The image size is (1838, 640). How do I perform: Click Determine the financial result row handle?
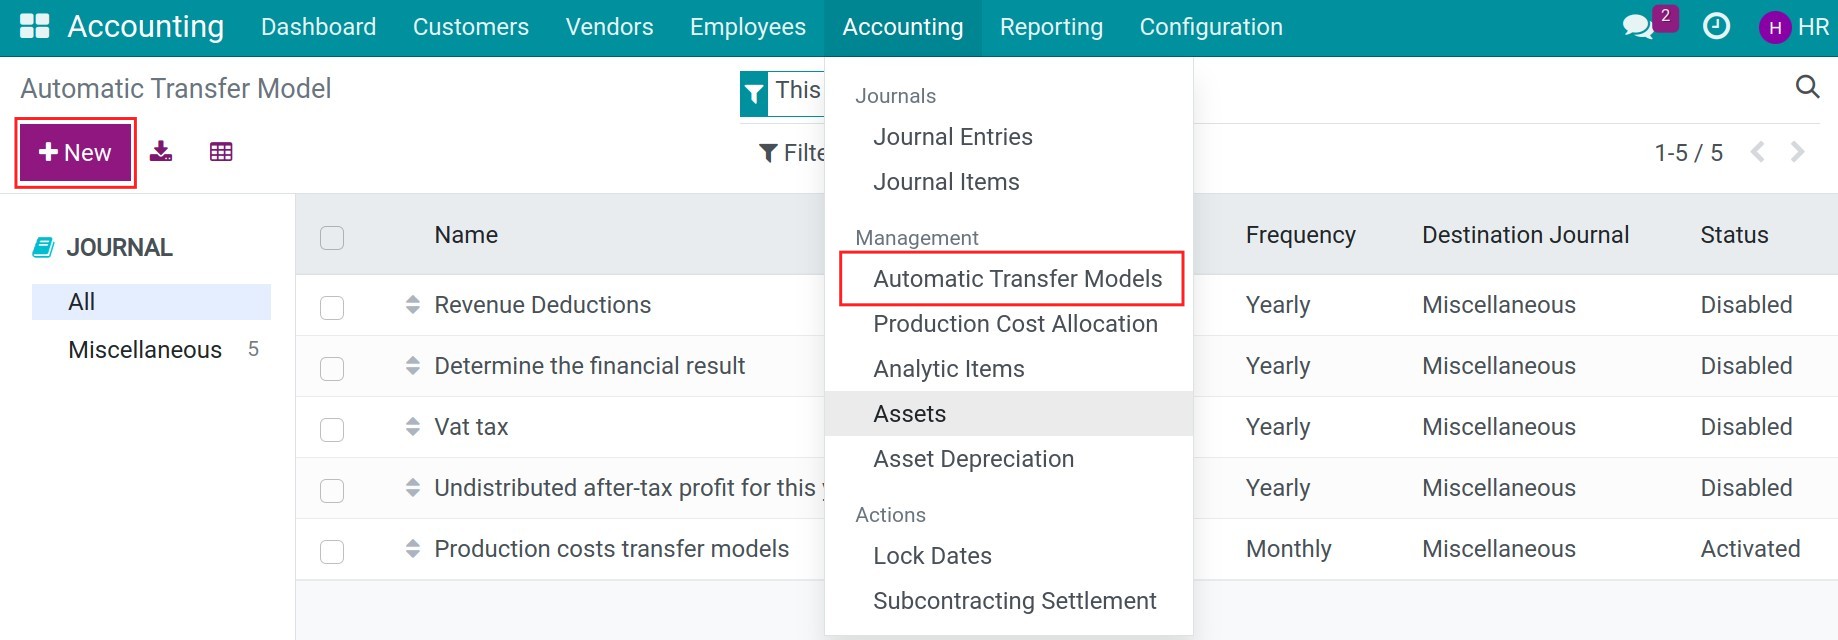(413, 366)
